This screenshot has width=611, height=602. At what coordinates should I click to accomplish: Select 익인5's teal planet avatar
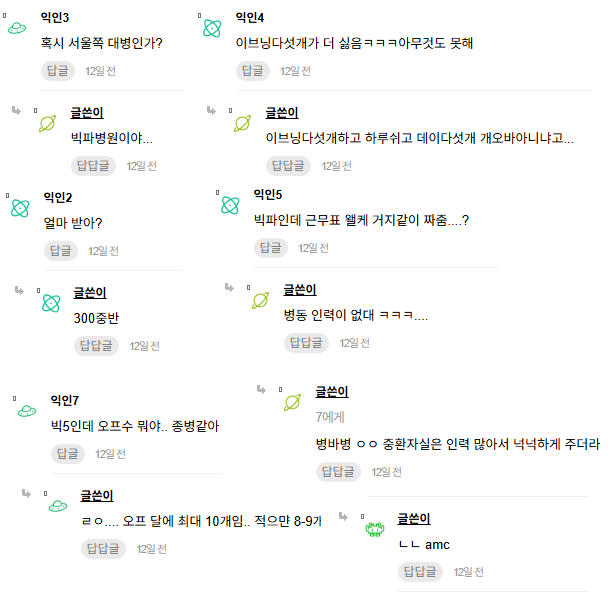click(x=230, y=204)
